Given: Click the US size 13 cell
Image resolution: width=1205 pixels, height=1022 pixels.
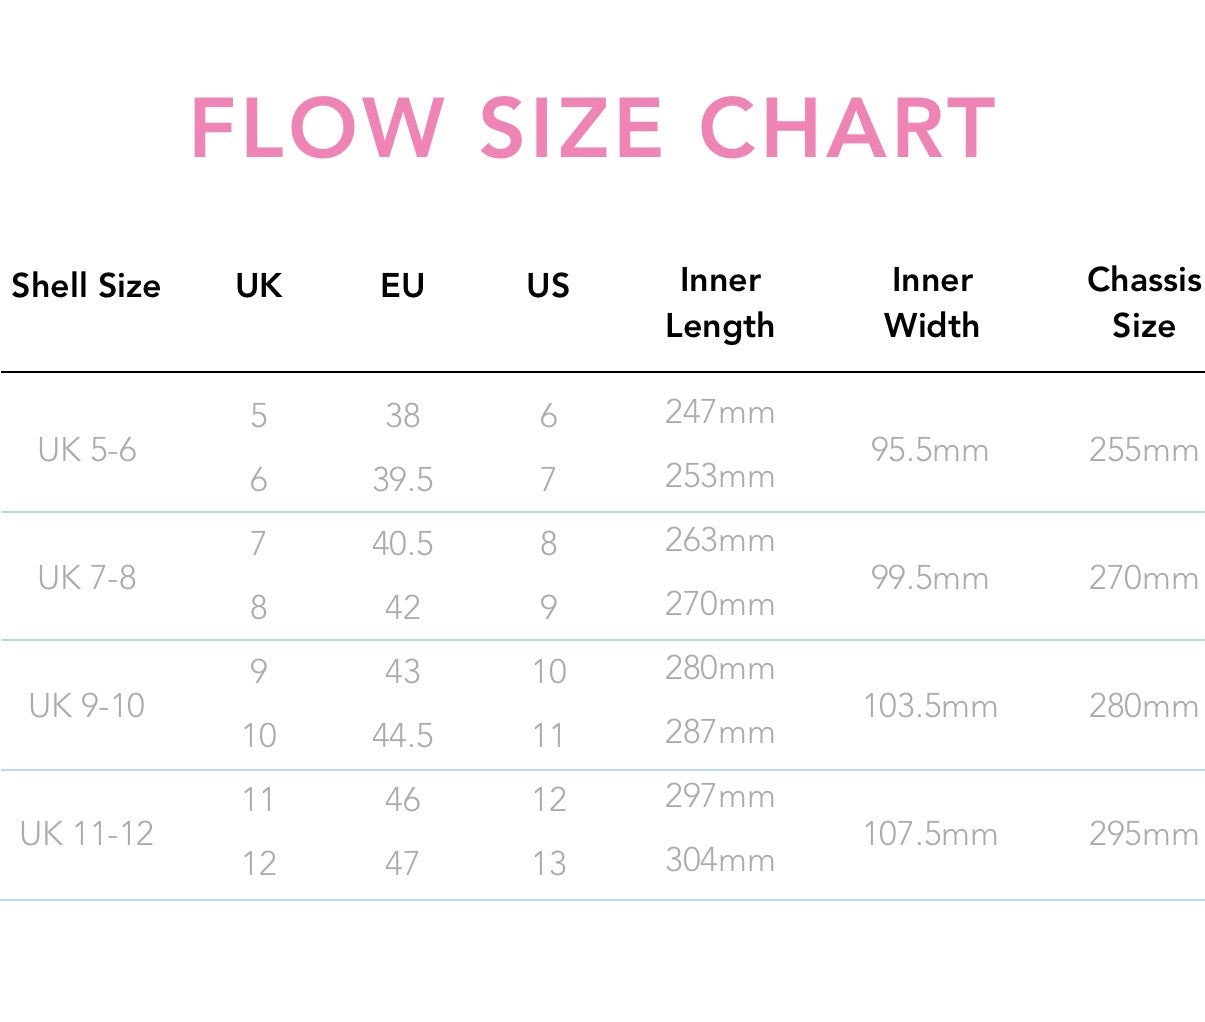Looking at the screenshot, I should pos(549,863).
